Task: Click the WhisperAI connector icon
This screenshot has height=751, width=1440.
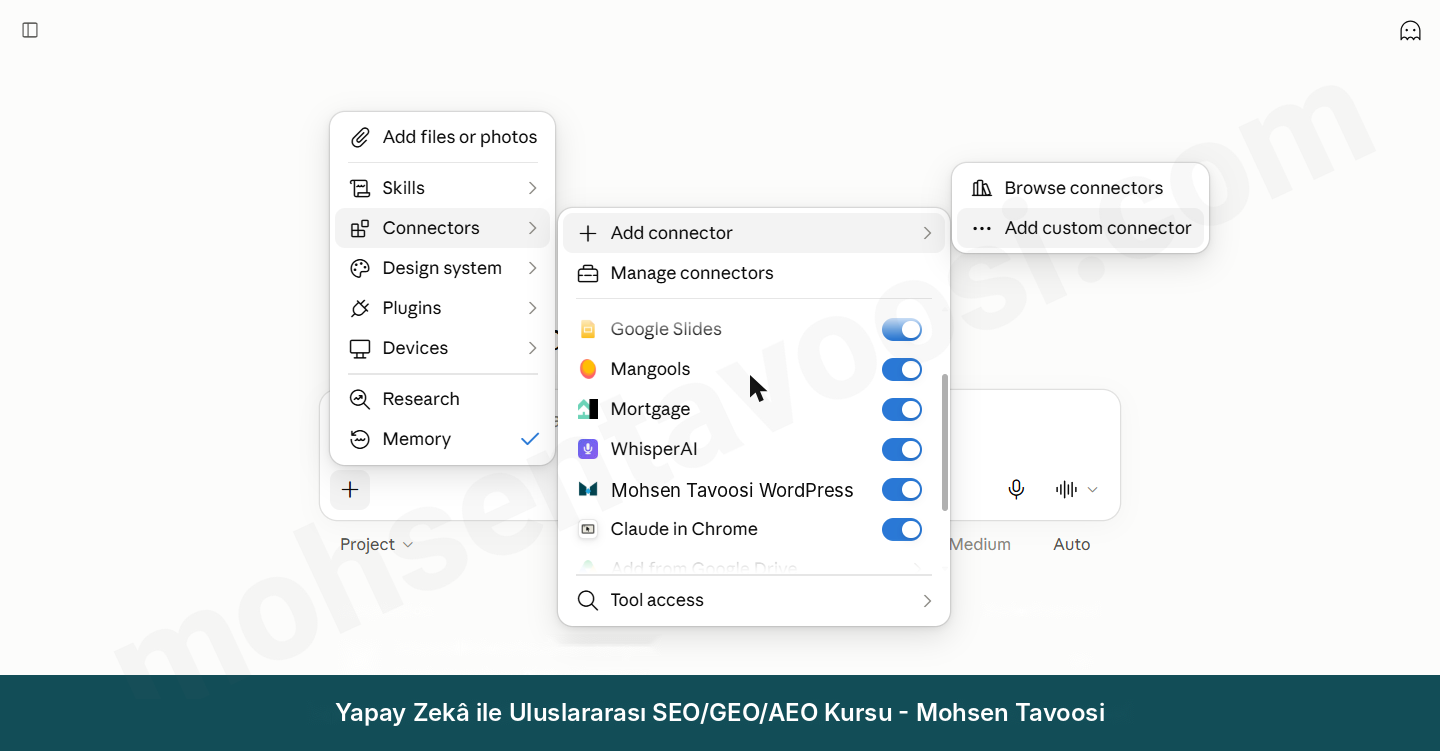Action: click(x=588, y=449)
